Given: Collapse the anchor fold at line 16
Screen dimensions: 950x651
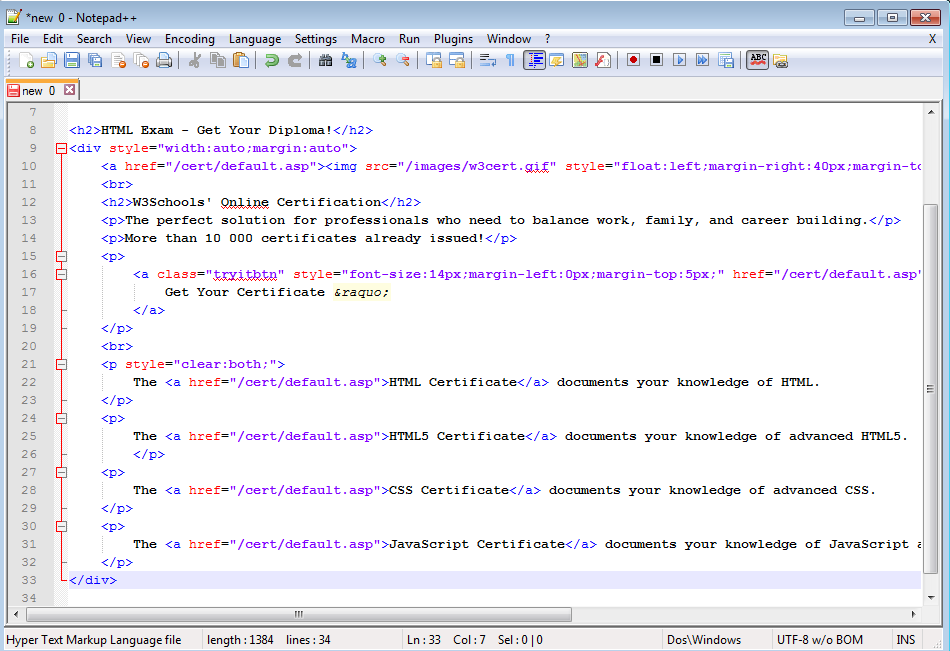Looking at the screenshot, I should (x=61, y=274).
